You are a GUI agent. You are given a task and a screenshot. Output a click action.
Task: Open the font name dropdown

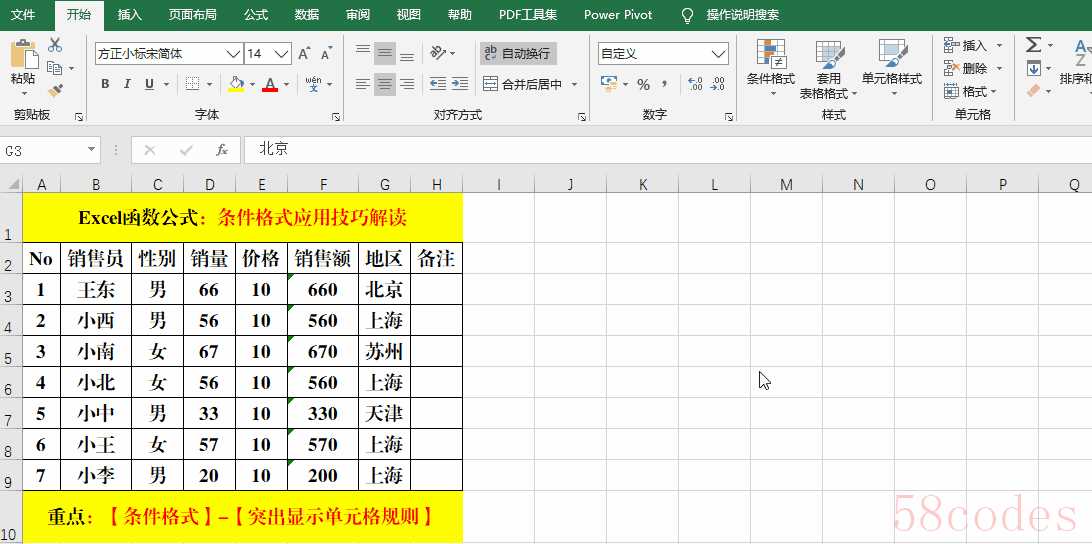[x=233, y=53]
